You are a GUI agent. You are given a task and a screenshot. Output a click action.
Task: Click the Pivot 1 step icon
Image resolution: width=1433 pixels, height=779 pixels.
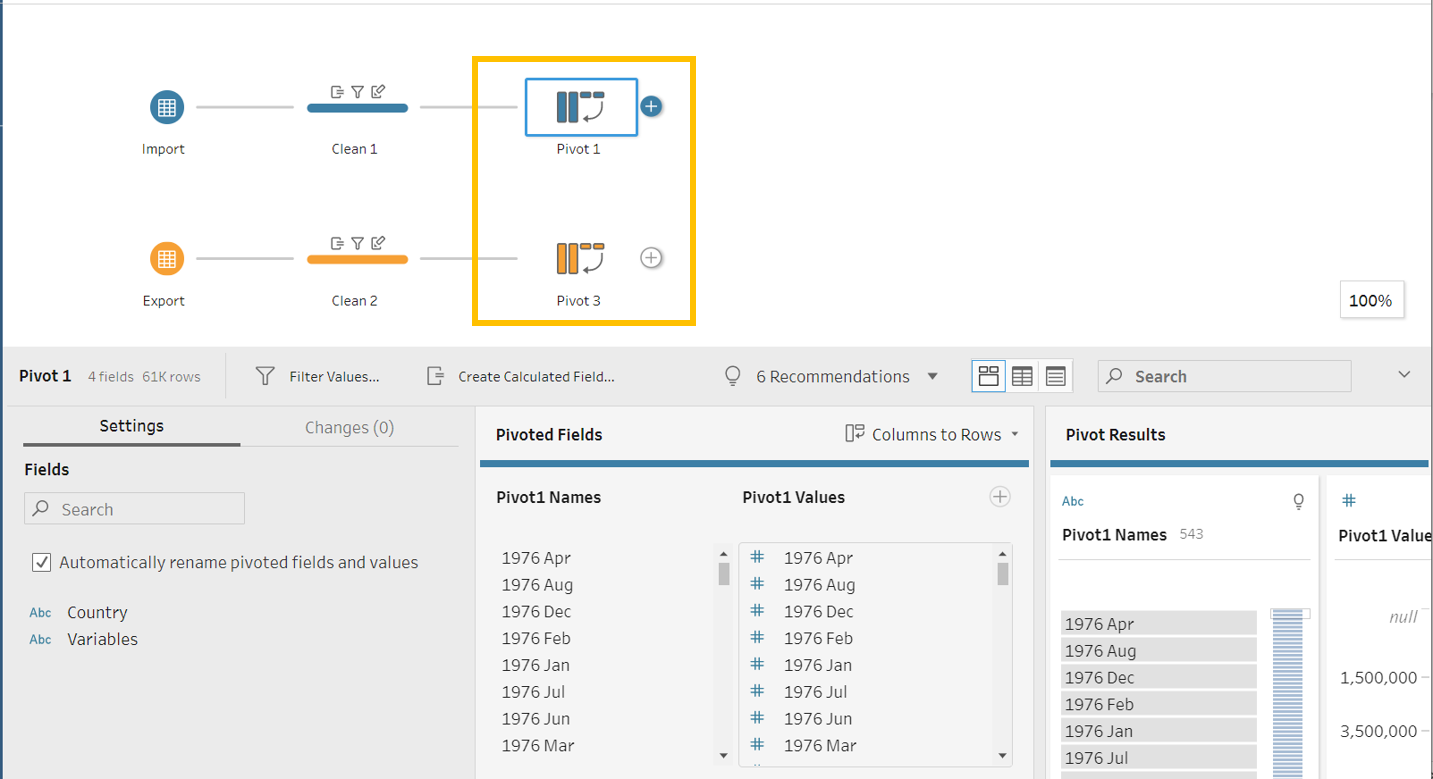point(580,107)
